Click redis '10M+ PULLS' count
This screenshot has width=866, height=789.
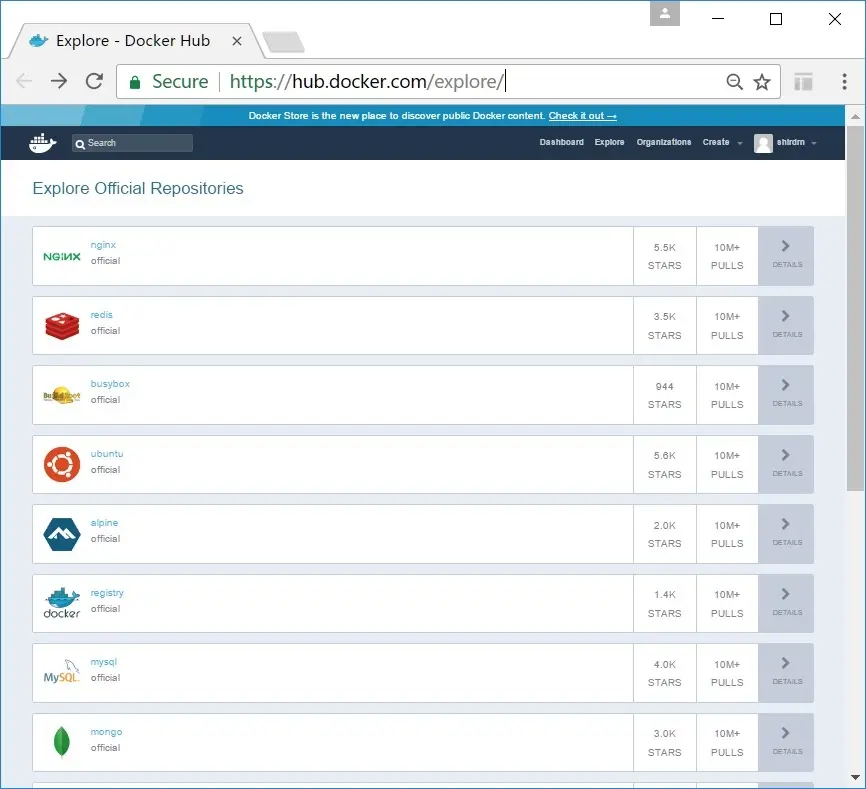pyautogui.click(x=727, y=326)
